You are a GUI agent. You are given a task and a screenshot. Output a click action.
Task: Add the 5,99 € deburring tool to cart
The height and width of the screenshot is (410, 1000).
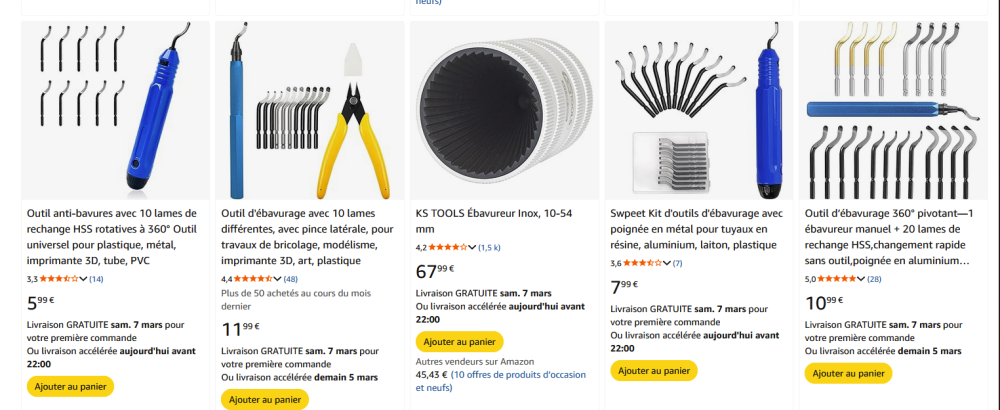click(x=70, y=386)
